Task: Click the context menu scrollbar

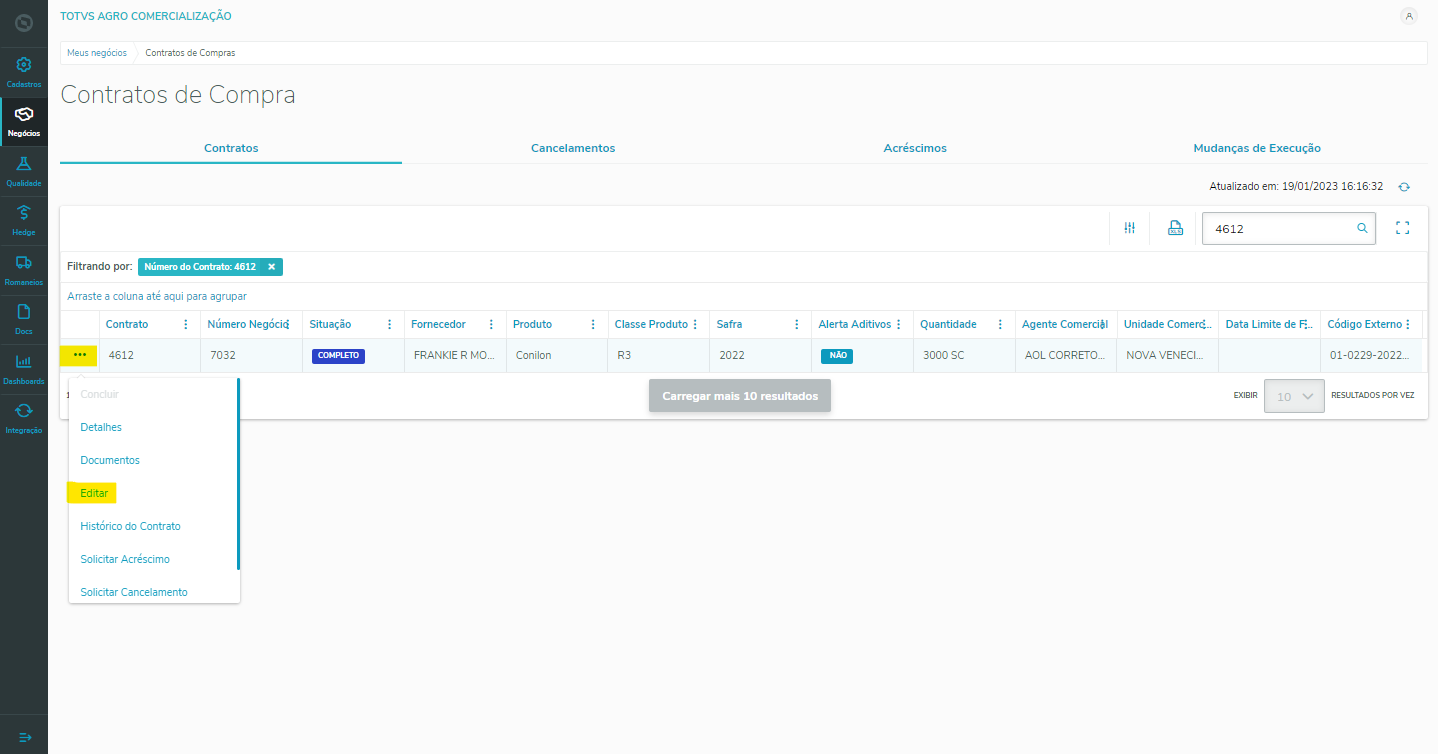Action: coord(238,474)
